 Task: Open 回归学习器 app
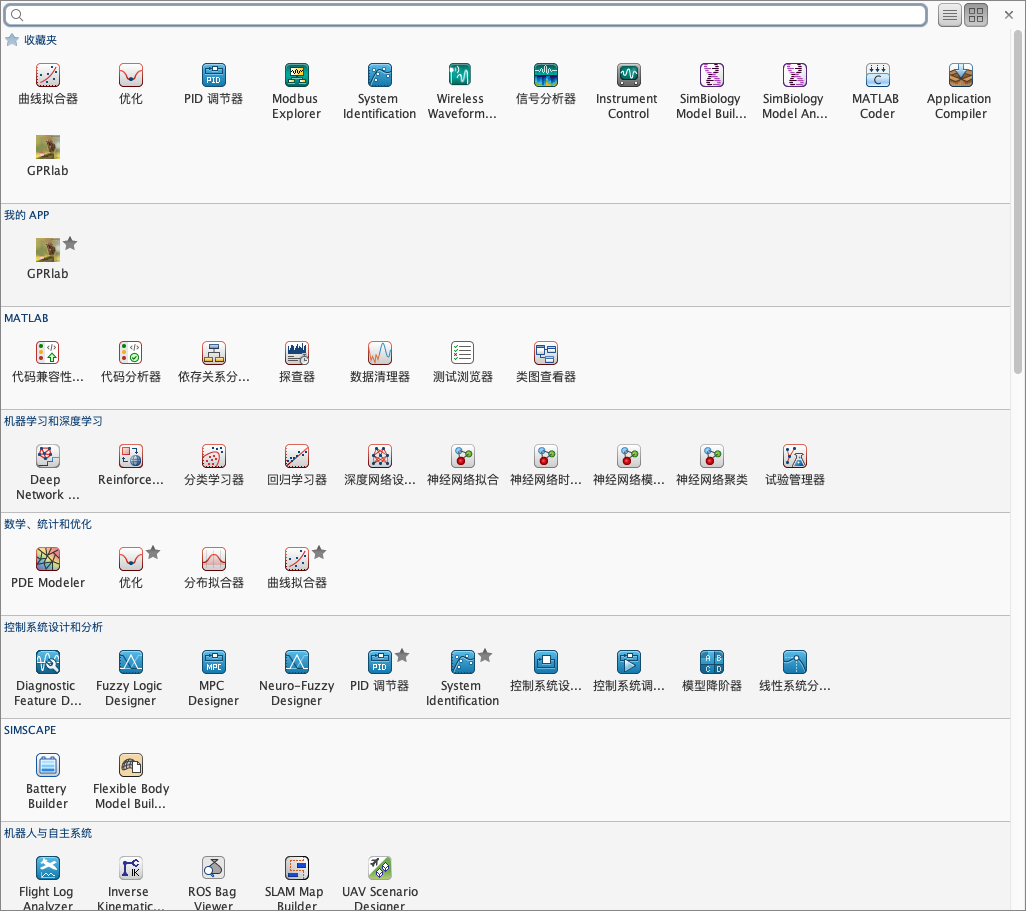pyautogui.click(x=296, y=465)
